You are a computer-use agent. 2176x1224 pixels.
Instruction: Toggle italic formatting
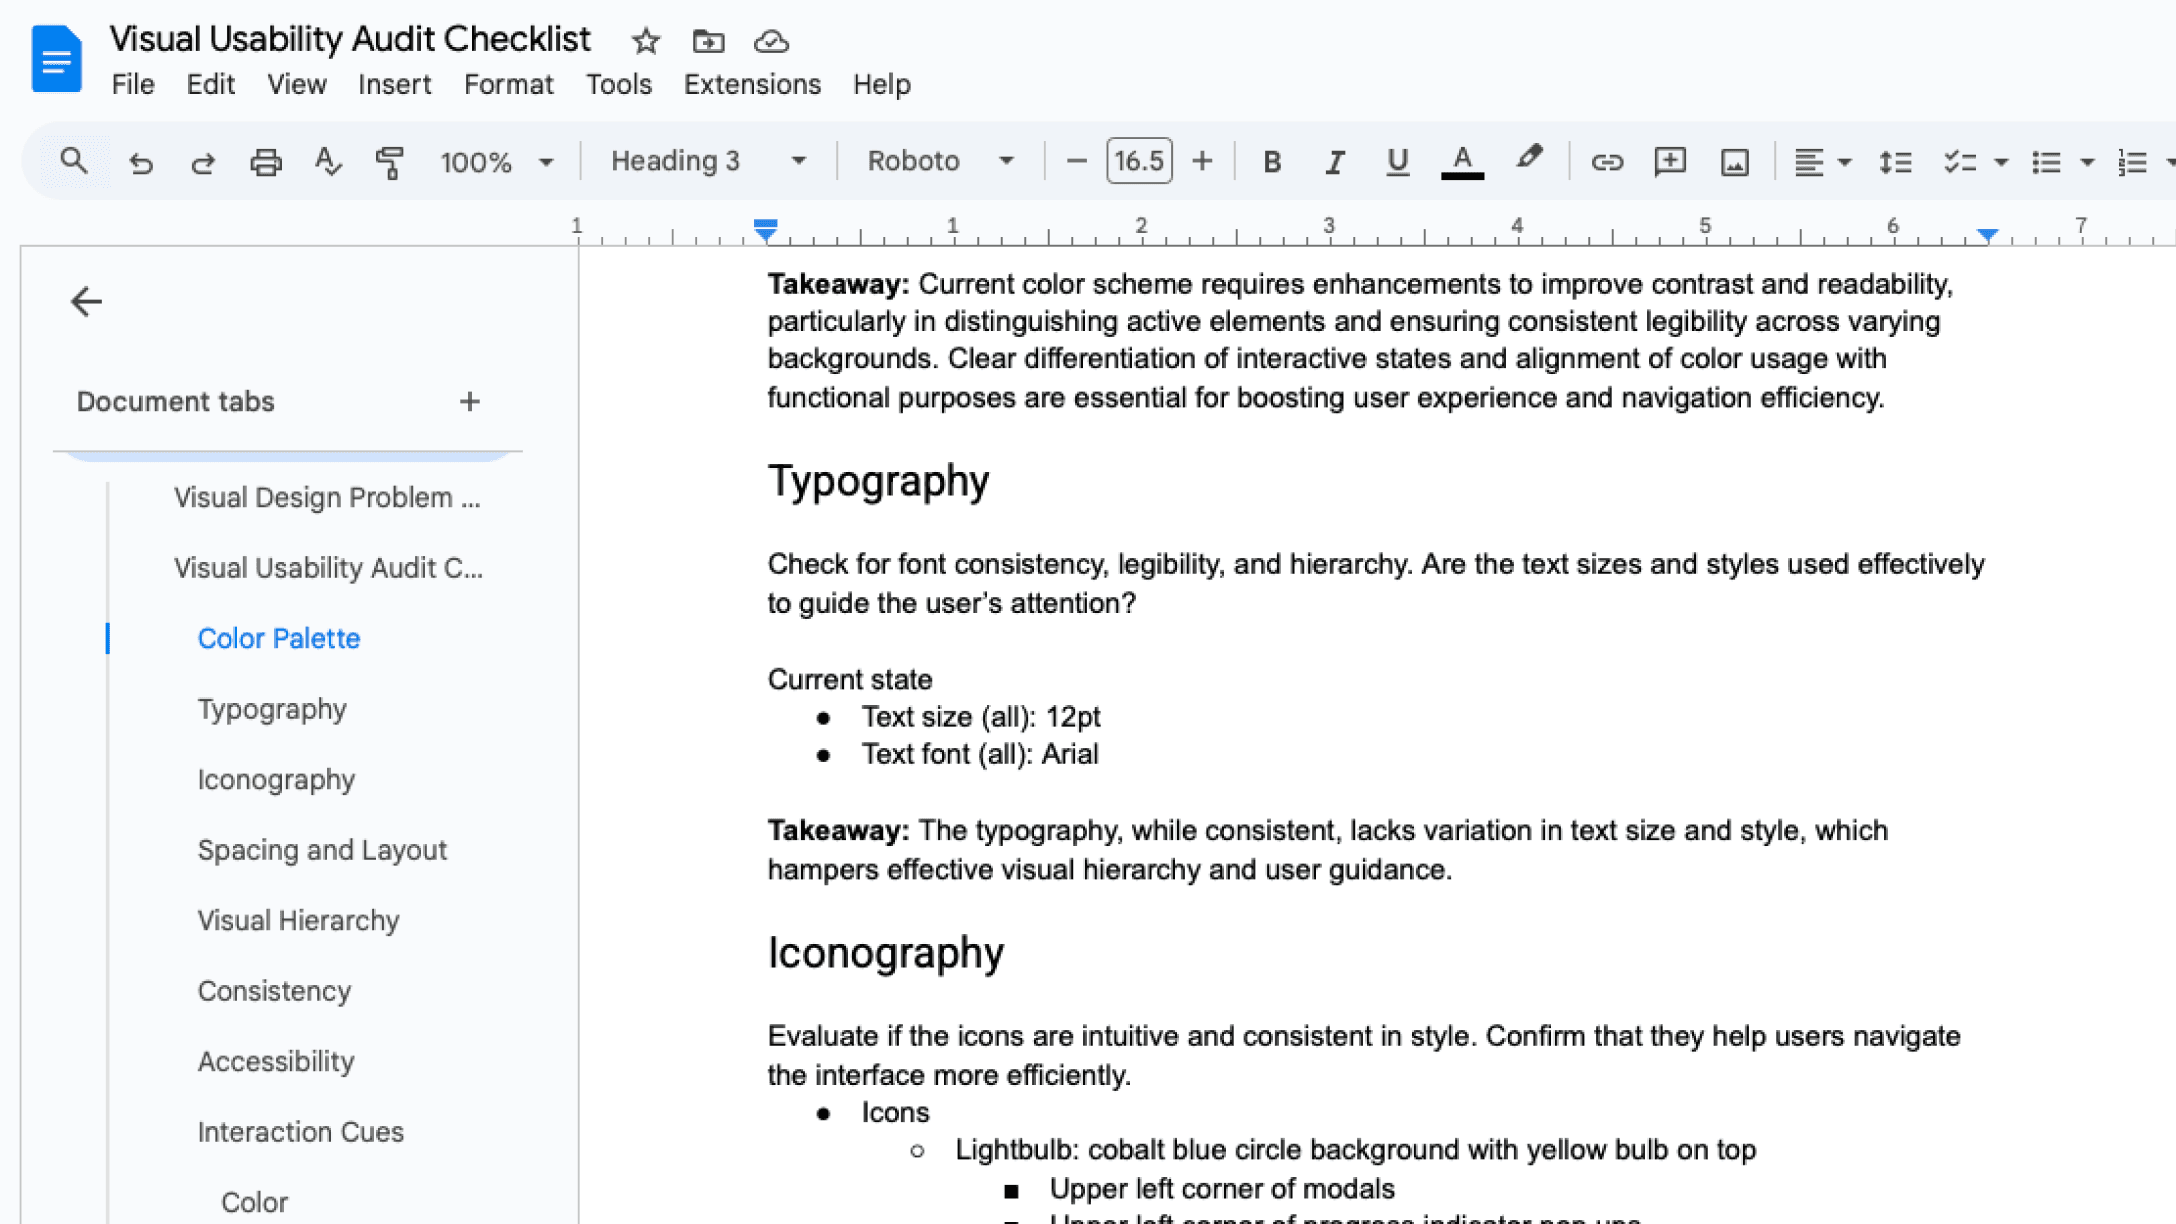[1334, 162]
